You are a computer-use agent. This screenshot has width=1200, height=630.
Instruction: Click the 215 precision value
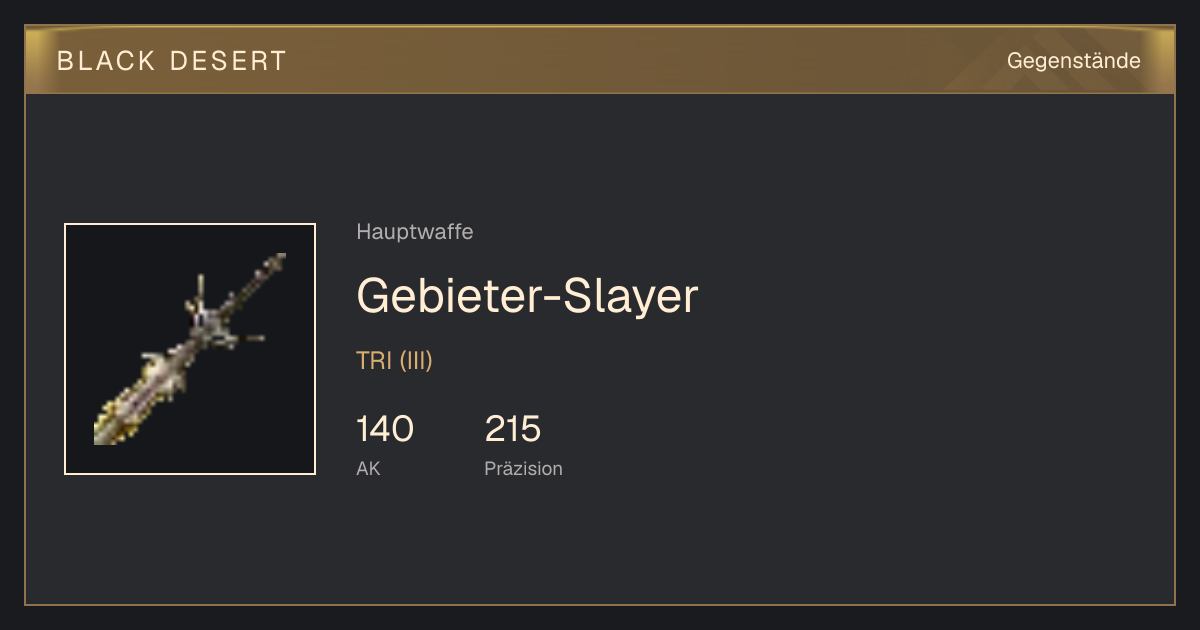click(513, 429)
